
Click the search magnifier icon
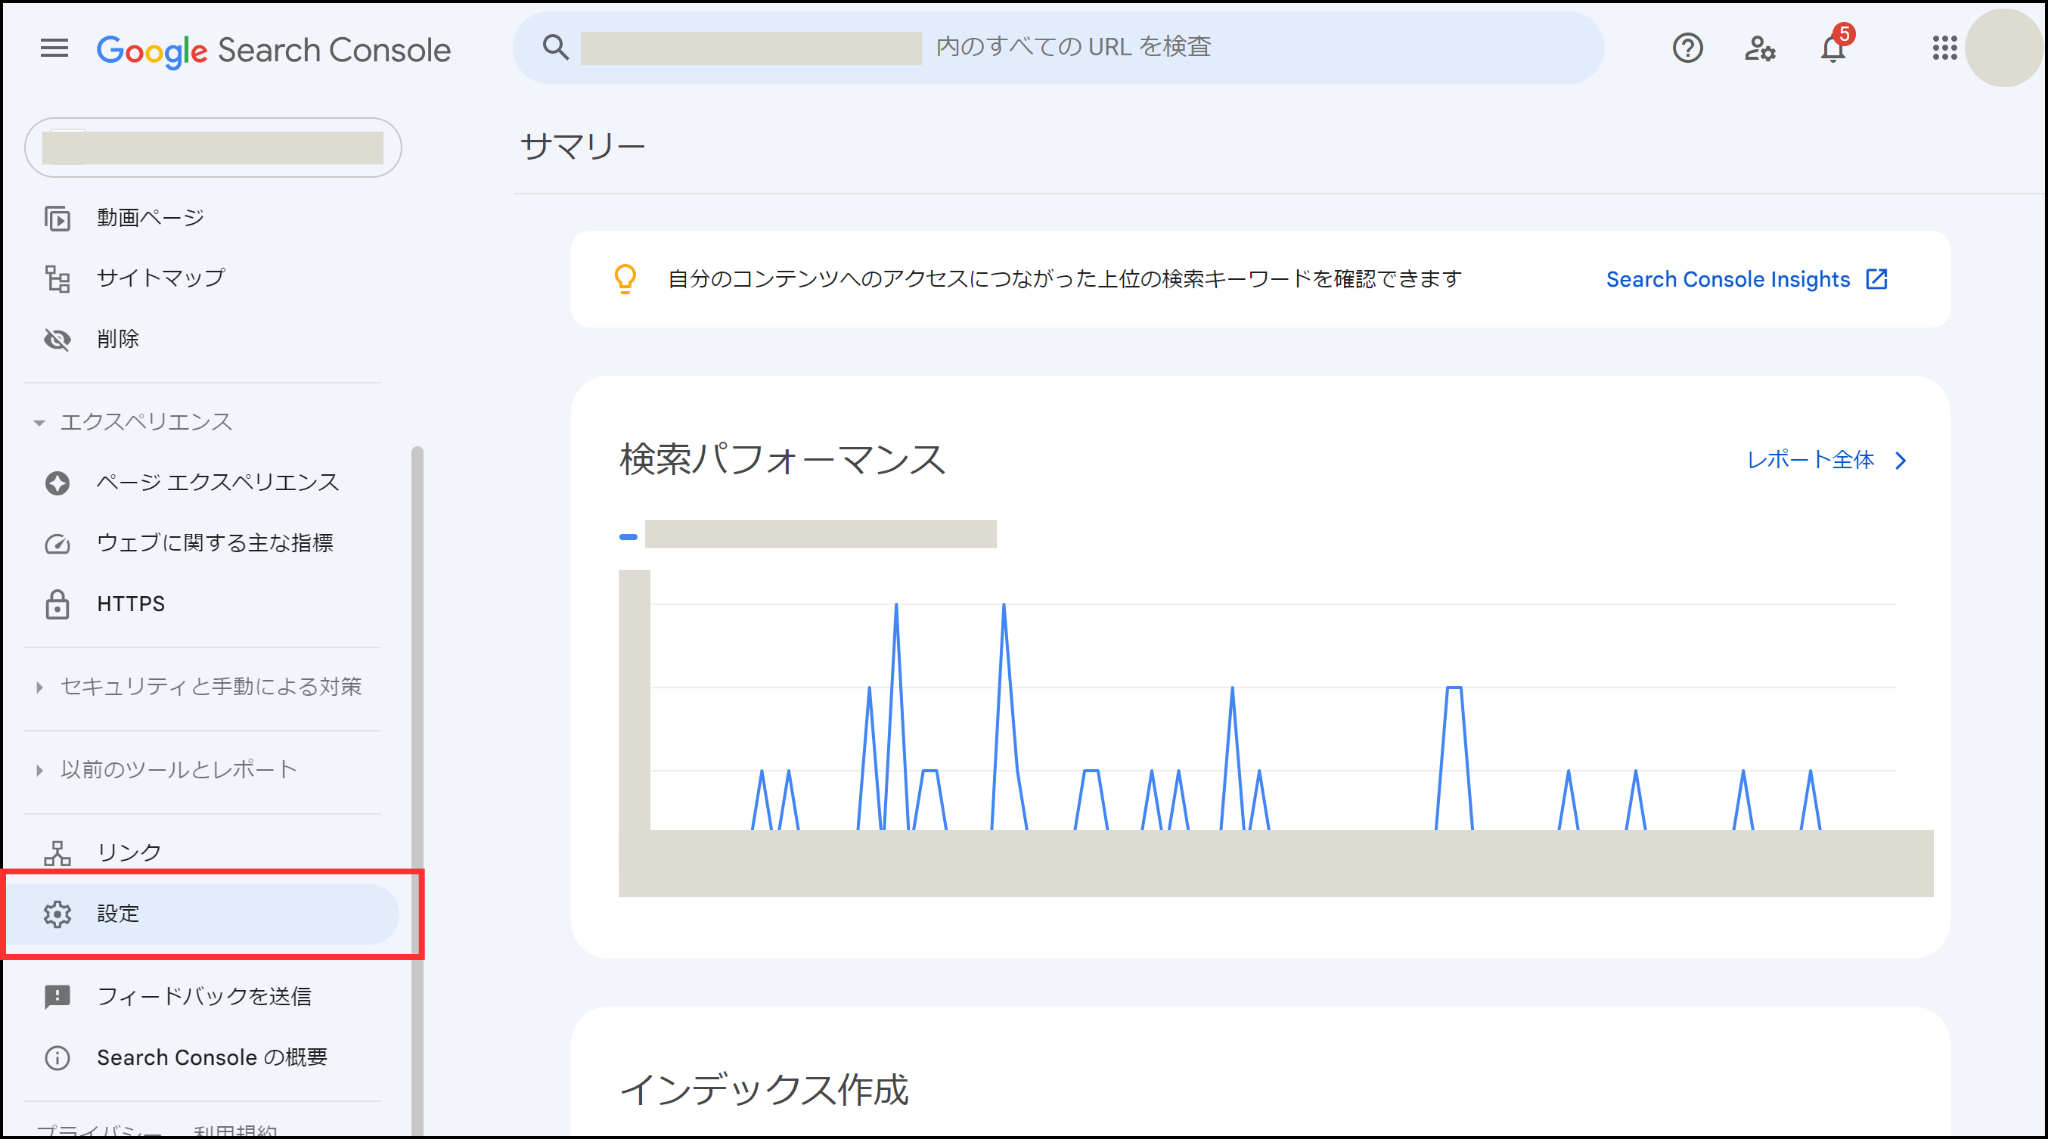click(x=555, y=47)
